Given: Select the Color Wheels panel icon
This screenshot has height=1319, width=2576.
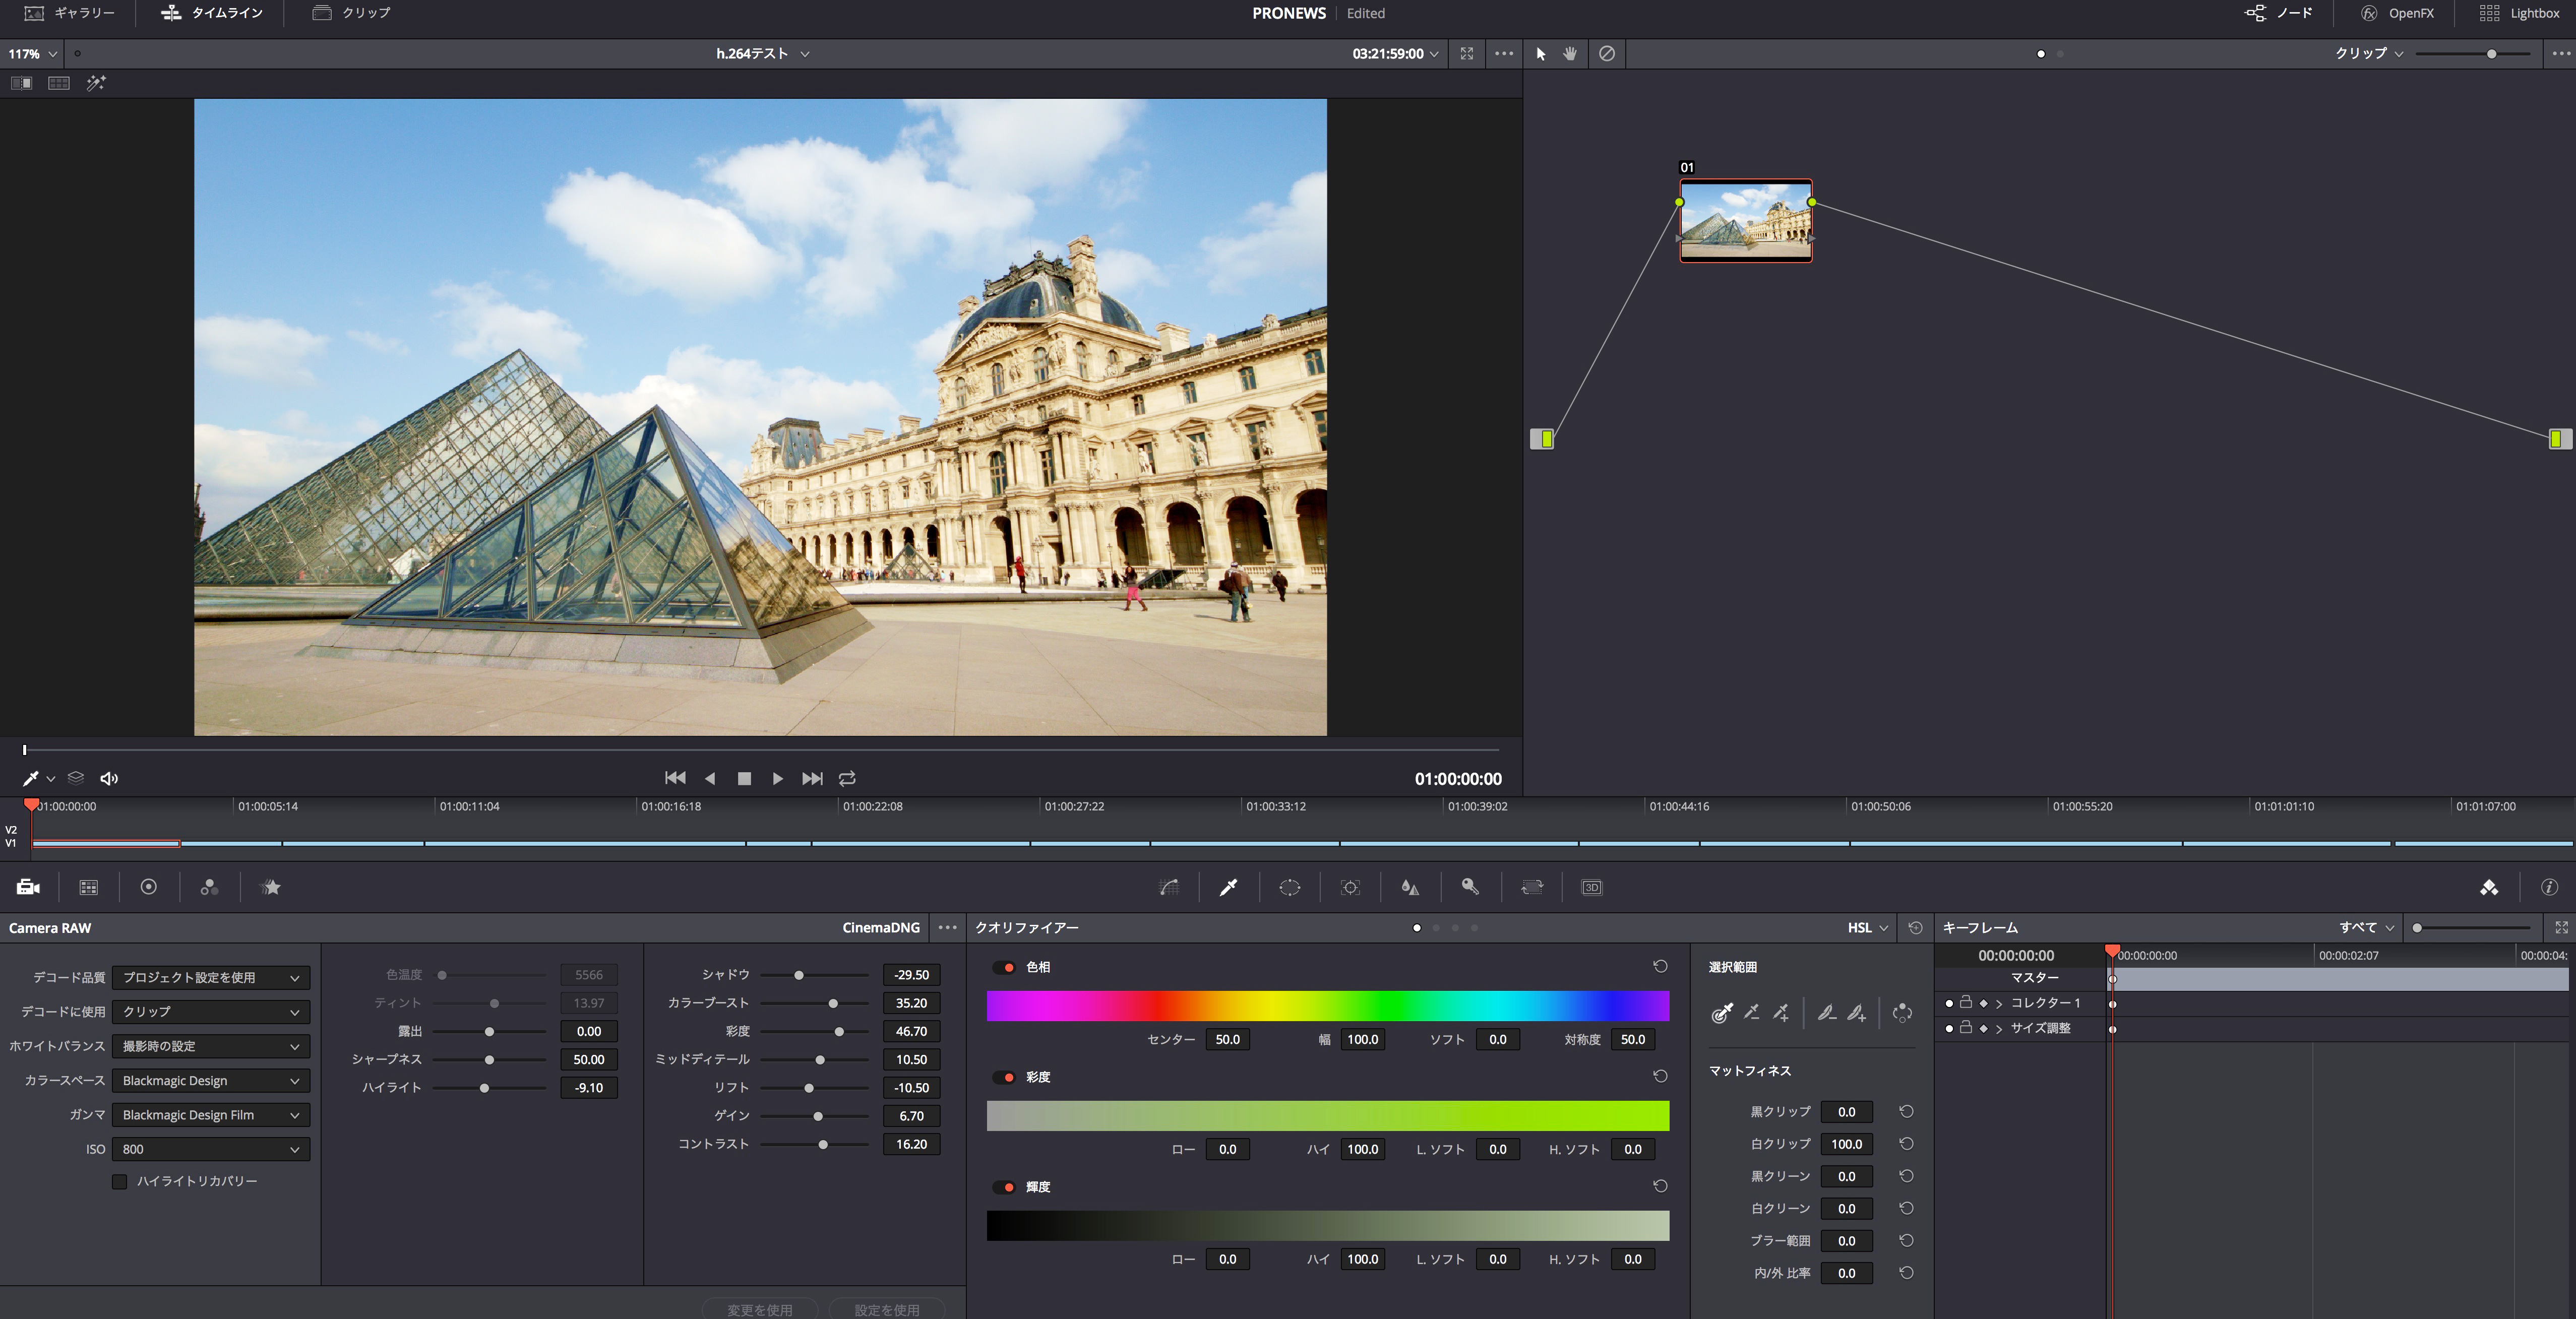Looking at the screenshot, I should pos(149,887).
